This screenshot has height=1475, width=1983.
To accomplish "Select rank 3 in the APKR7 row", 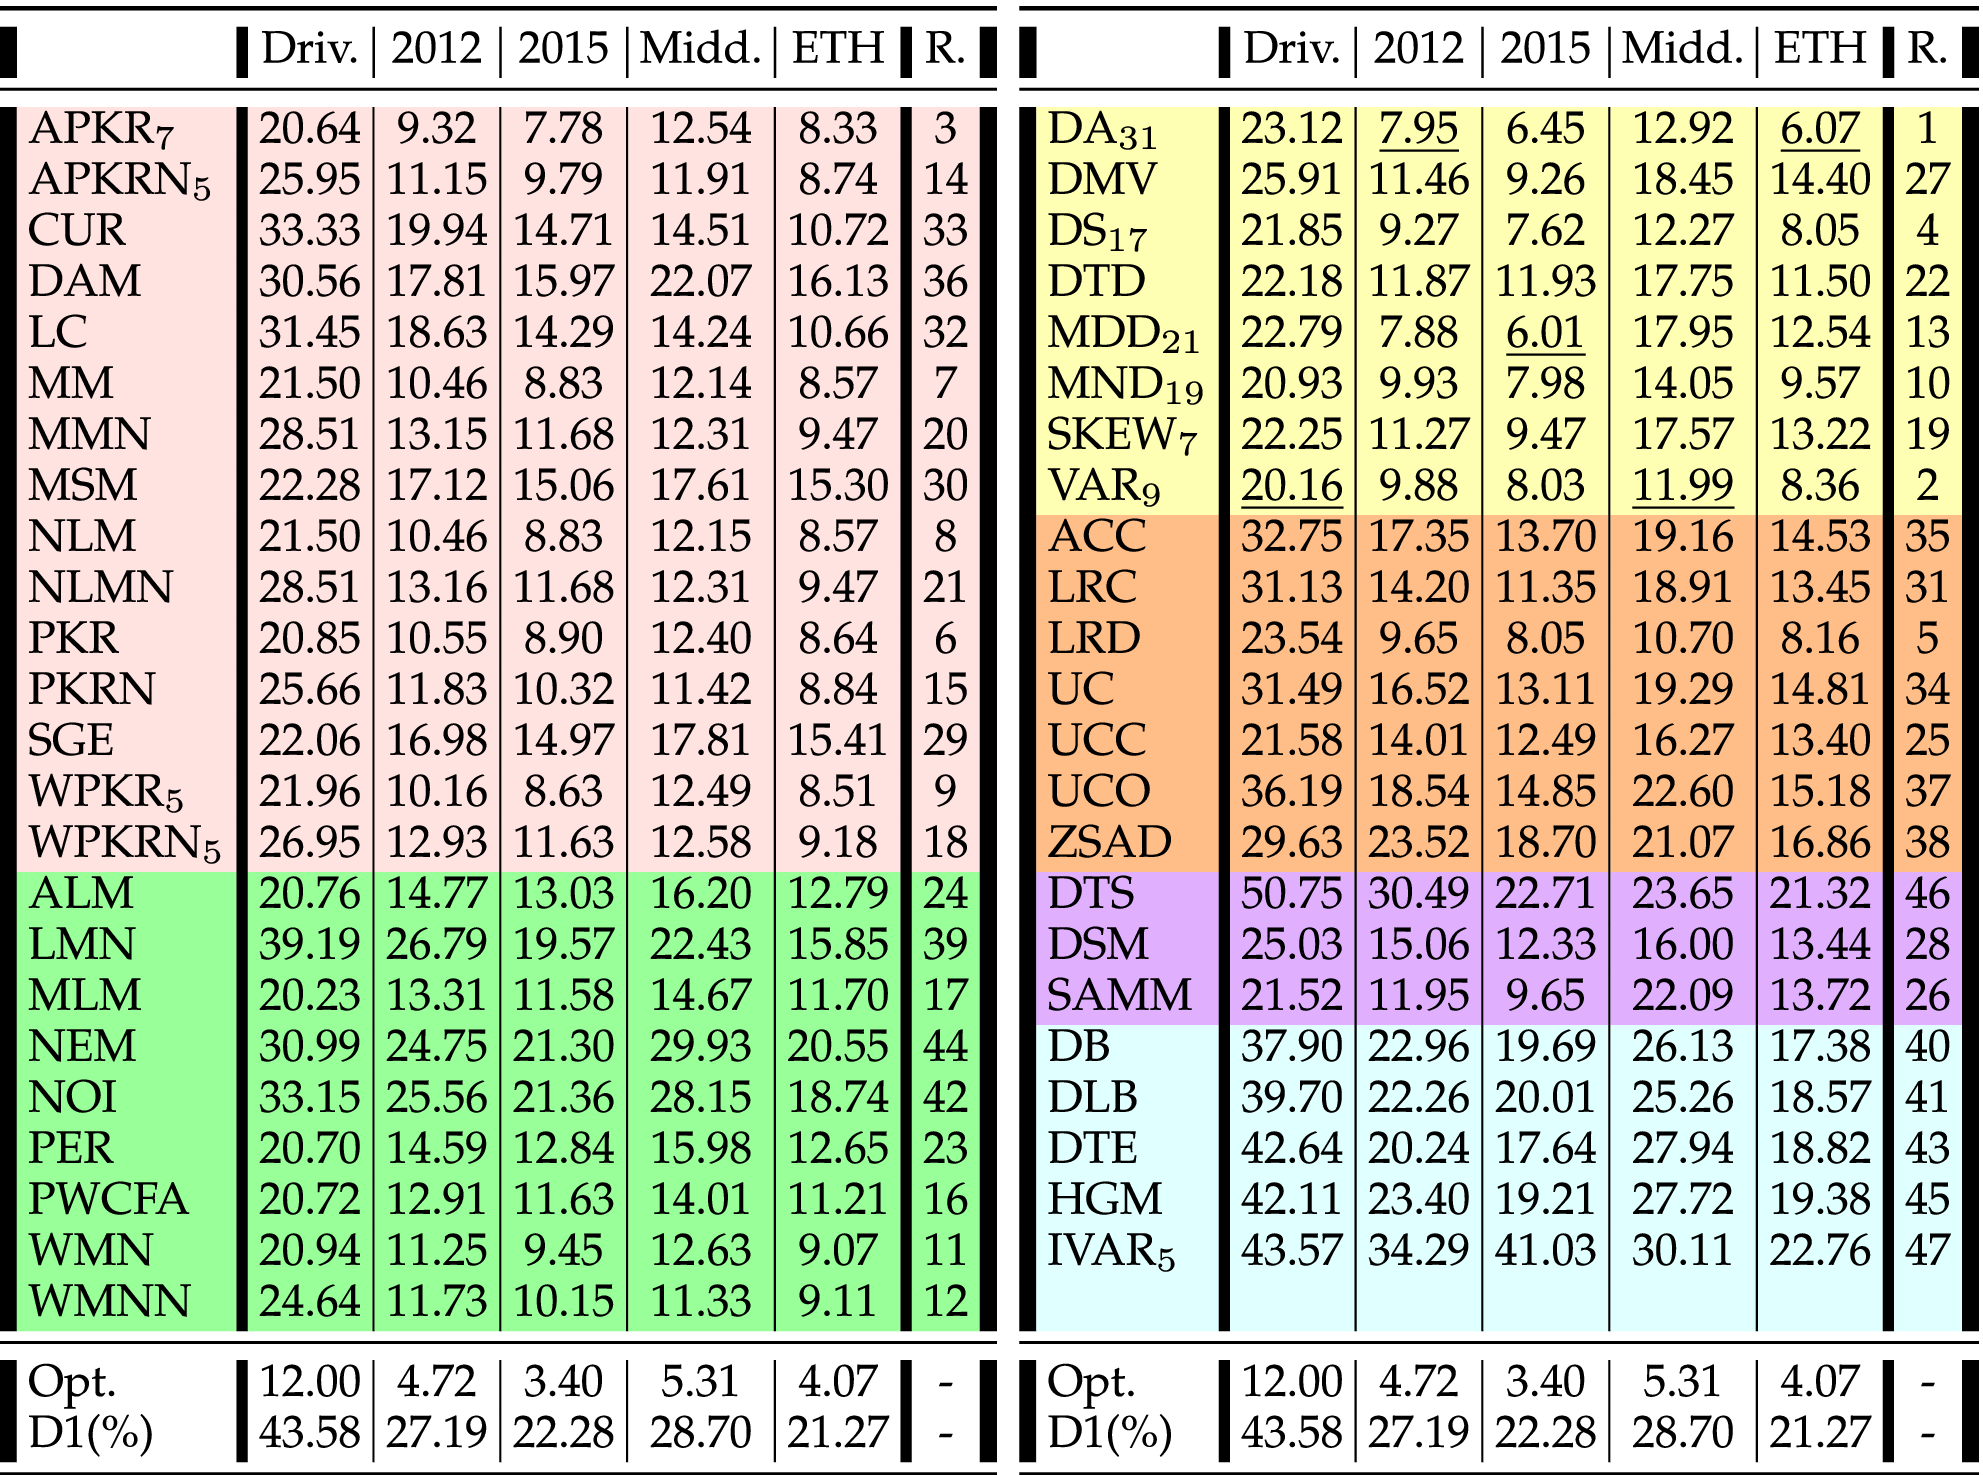I will click(945, 128).
